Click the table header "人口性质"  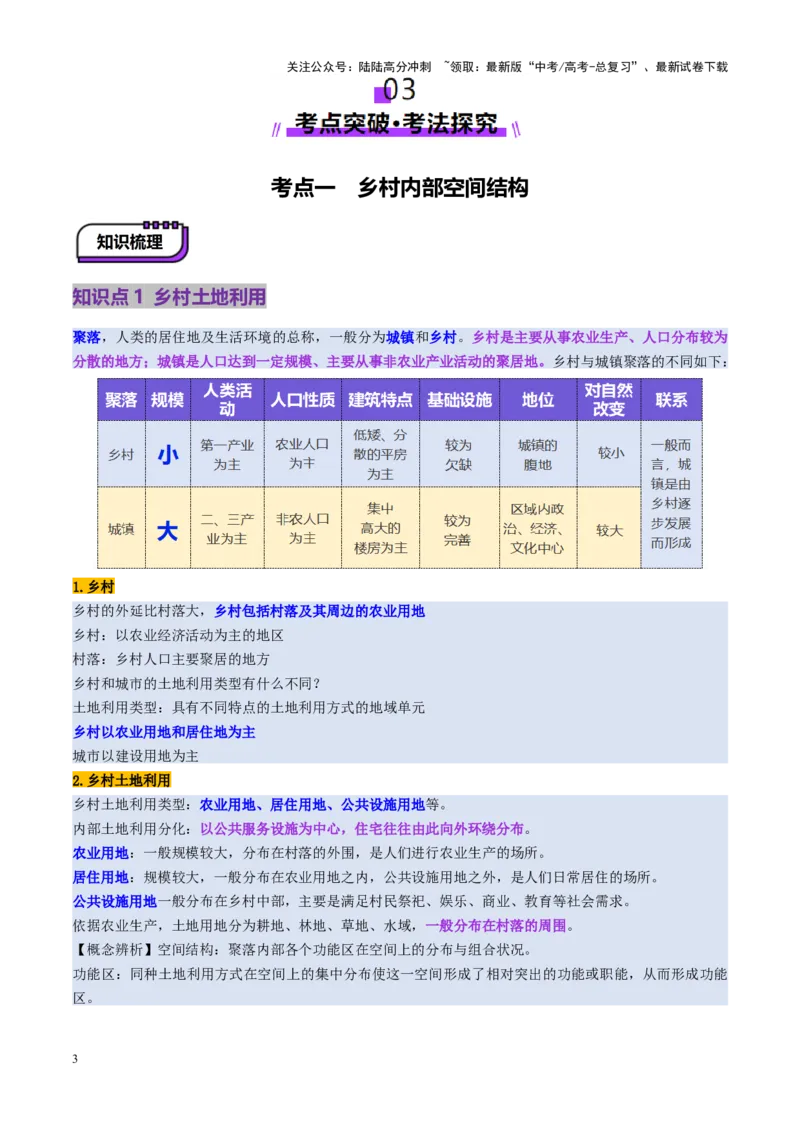point(303,399)
